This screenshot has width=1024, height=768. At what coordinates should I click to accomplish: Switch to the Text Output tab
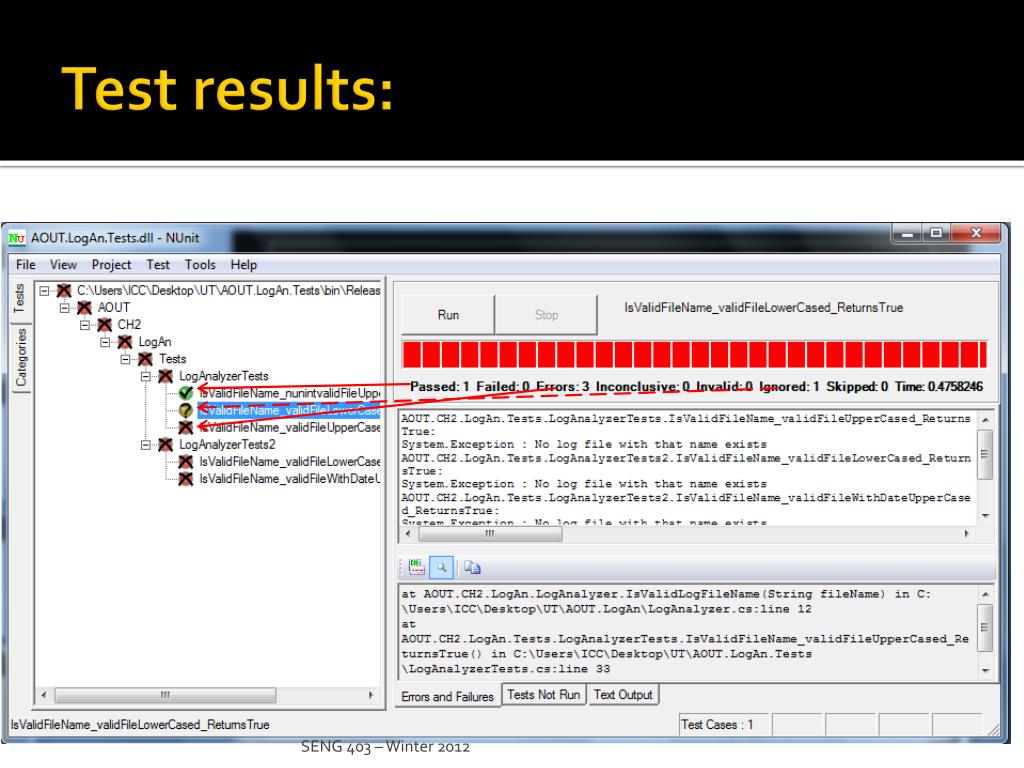click(622, 695)
